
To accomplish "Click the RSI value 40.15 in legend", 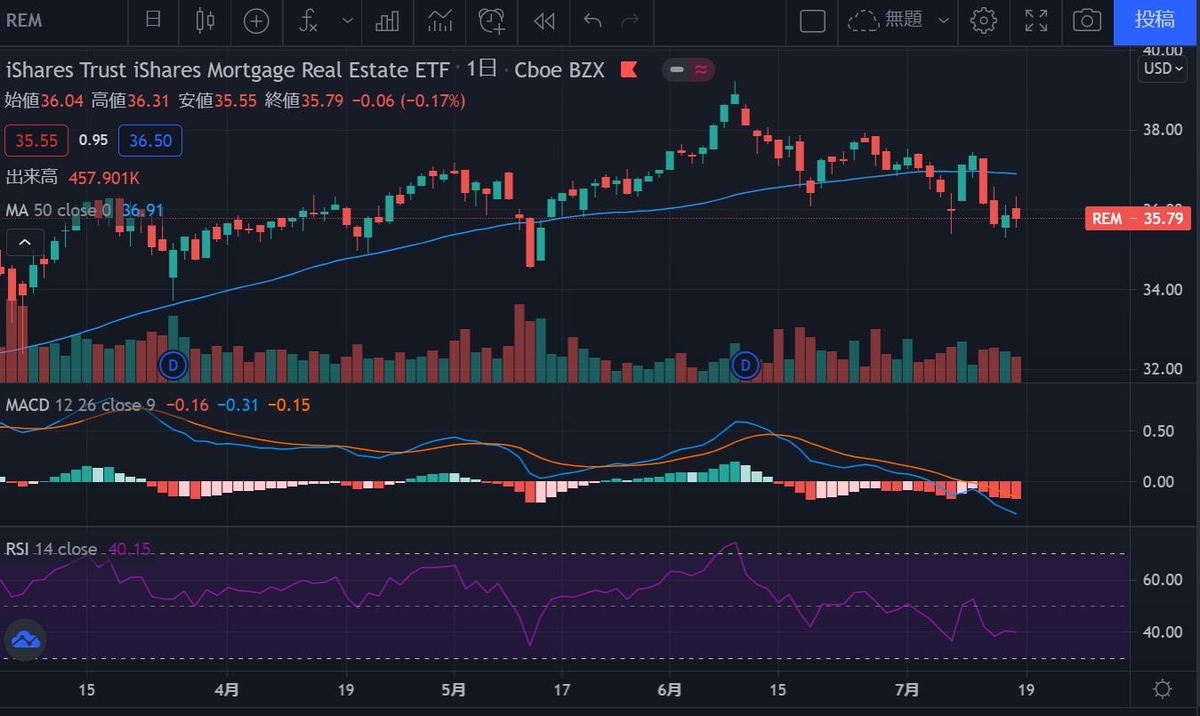I will coord(129,549).
